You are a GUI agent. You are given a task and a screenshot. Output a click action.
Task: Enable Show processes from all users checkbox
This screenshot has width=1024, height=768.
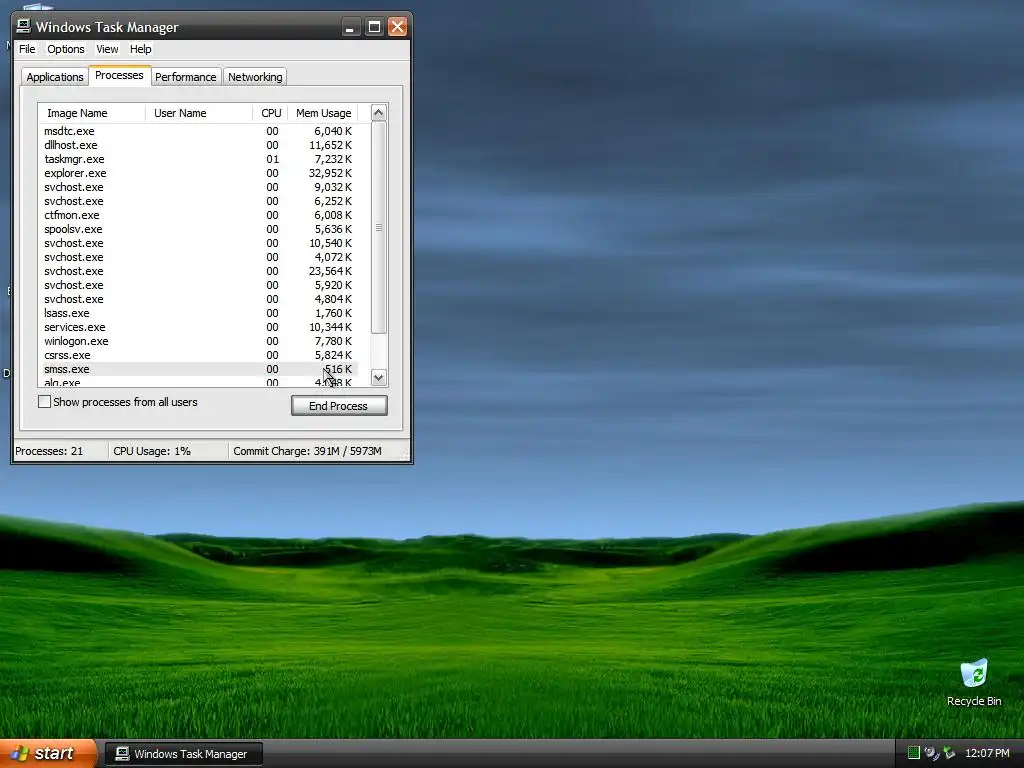44,402
